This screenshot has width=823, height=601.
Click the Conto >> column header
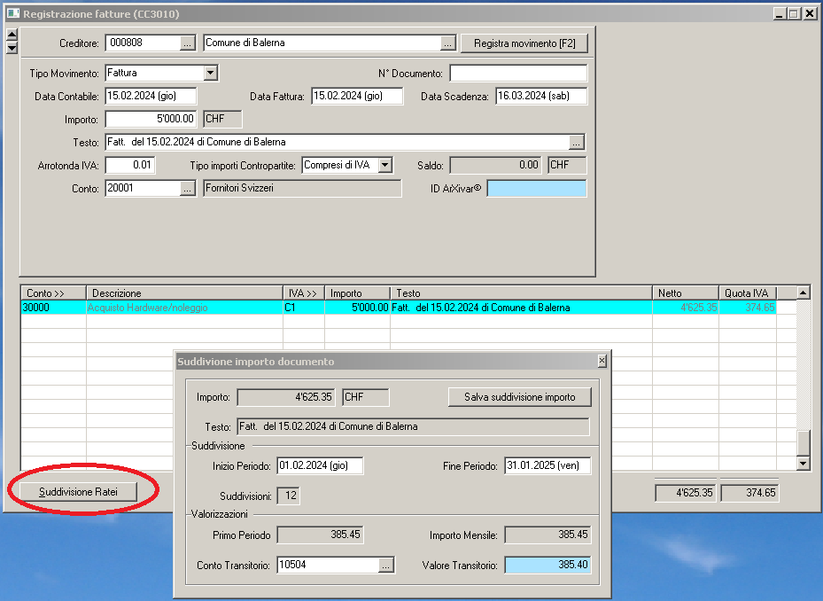tap(52, 293)
